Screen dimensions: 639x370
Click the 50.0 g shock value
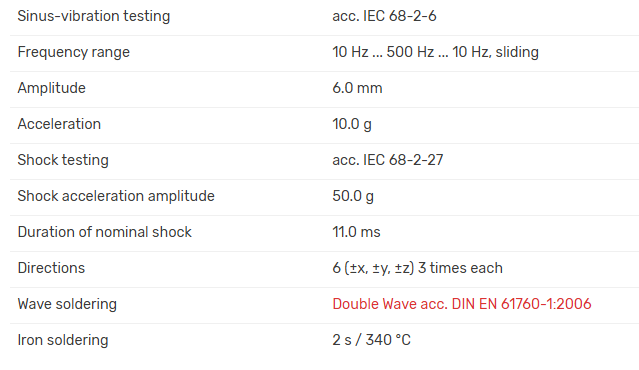pos(353,196)
